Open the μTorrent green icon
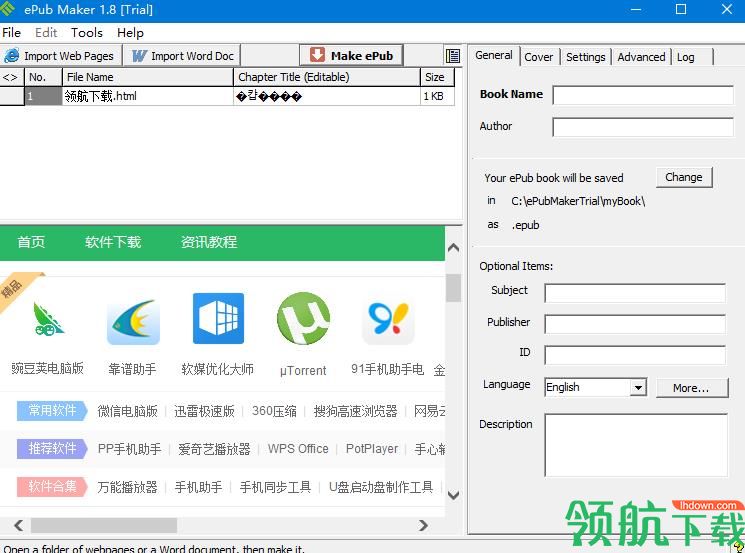Viewport: 745px width, 553px height. [x=303, y=318]
